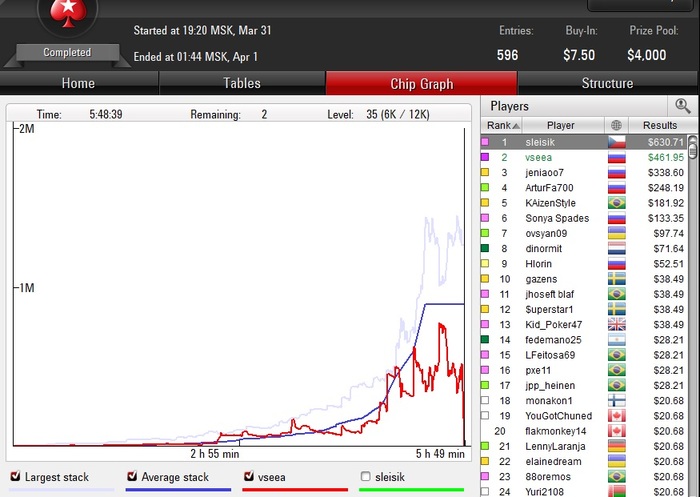Viewport: 700px width, 497px height.
Task: Uncheck the vseea graph checkbox
Action: click(249, 476)
